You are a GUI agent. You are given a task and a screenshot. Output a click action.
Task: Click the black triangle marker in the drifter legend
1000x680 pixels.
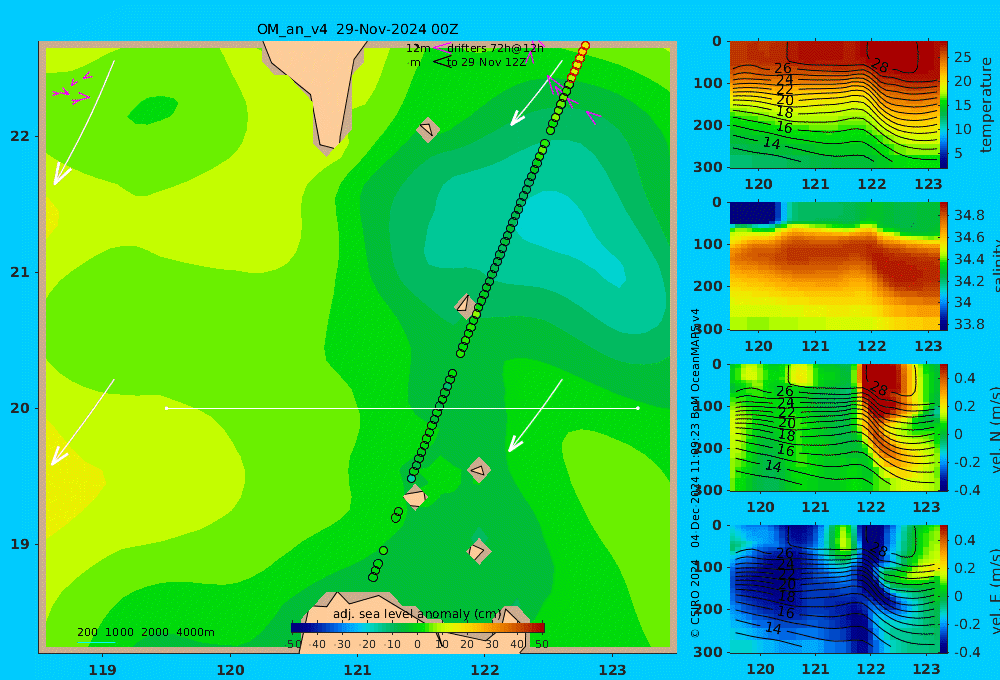[441, 62]
